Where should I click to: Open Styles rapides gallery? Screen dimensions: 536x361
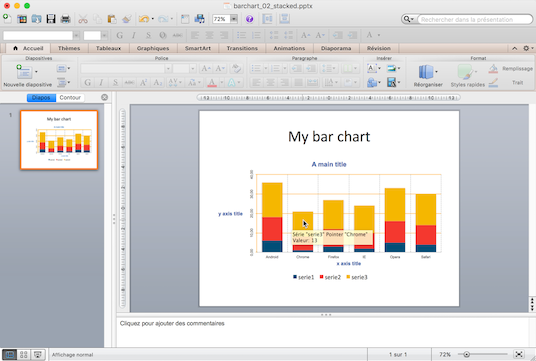(467, 76)
